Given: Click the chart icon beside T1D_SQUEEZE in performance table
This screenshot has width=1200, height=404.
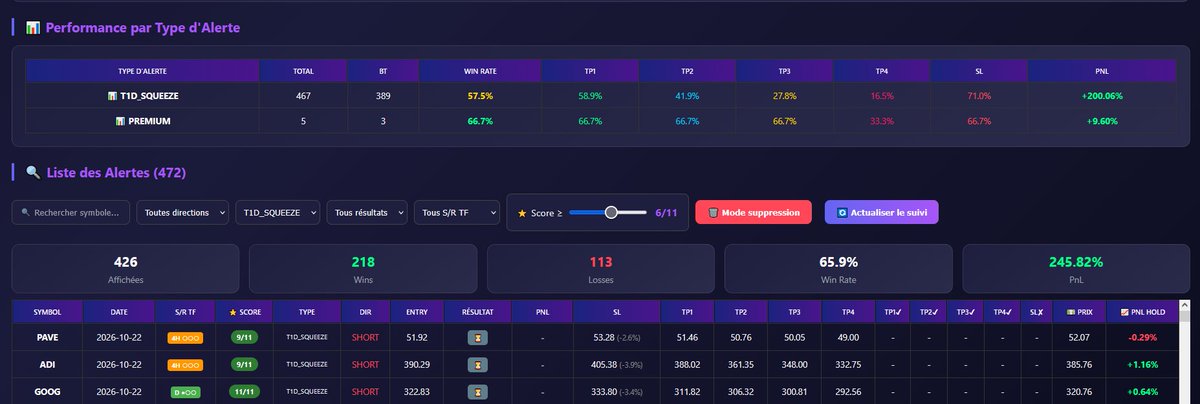Looking at the screenshot, I should (112, 96).
